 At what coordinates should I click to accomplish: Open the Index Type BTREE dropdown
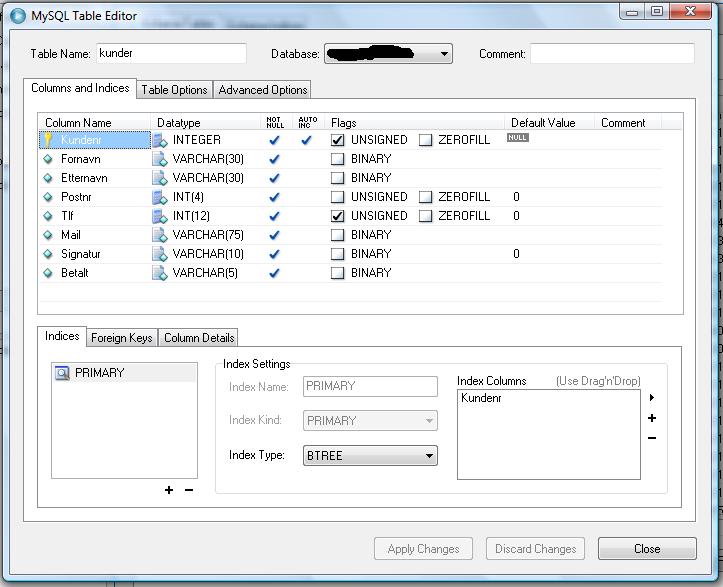tap(370, 456)
